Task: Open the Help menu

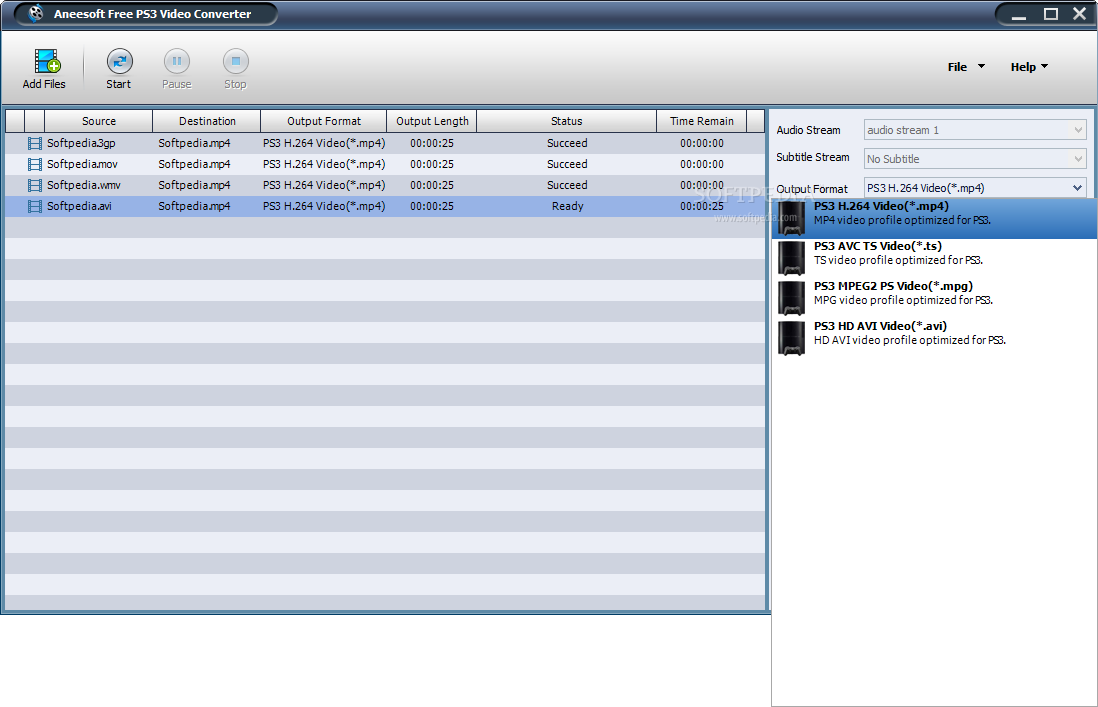Action: (x=1029, y=67)
